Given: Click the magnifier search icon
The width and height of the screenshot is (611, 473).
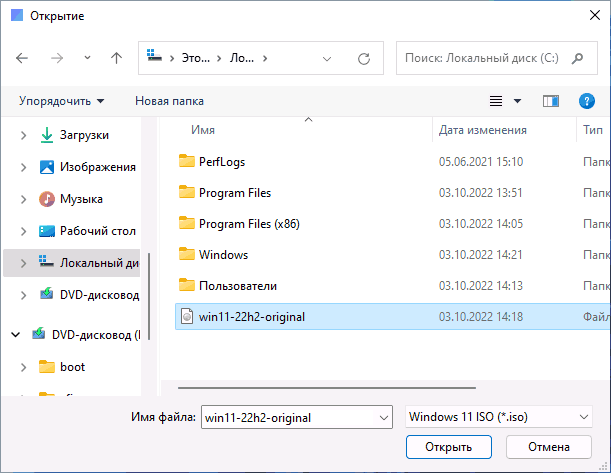Looking at the screenshot, I should point(577,58).
